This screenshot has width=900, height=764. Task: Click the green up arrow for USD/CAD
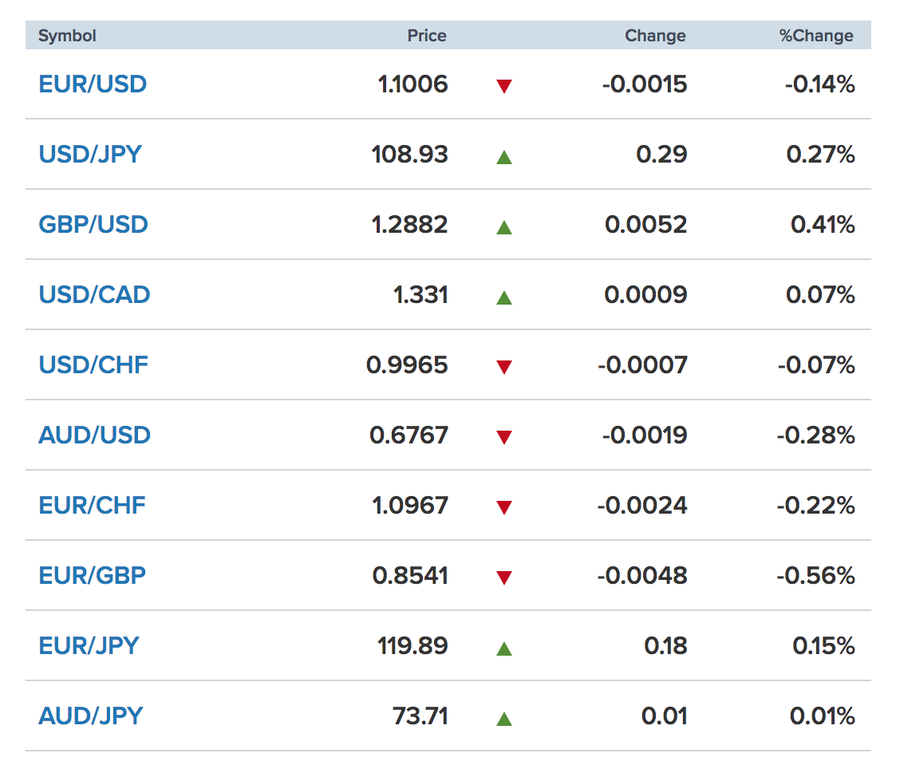coord(504,296)
